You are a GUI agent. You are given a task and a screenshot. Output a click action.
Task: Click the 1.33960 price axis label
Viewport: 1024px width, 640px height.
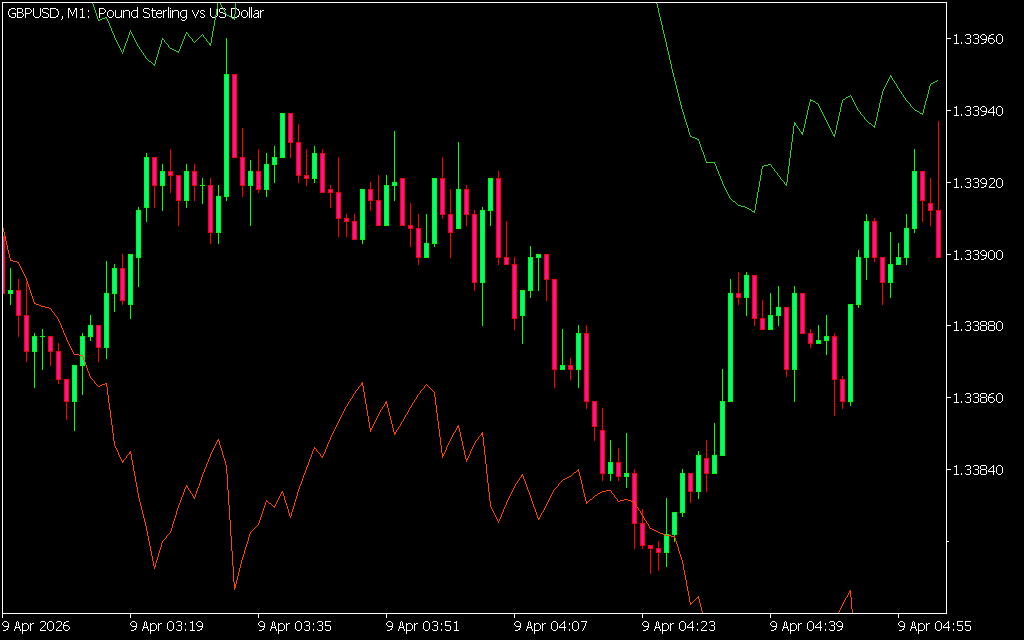[978, 39]
